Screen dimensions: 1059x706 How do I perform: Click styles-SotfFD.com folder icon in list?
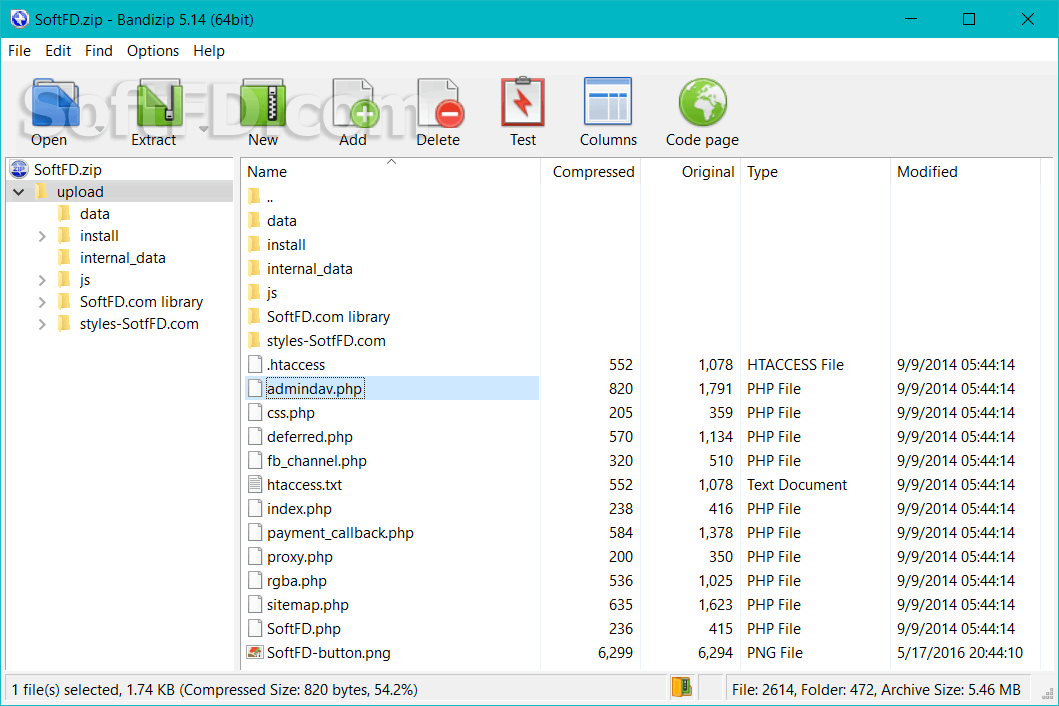[x=254, y=341]
